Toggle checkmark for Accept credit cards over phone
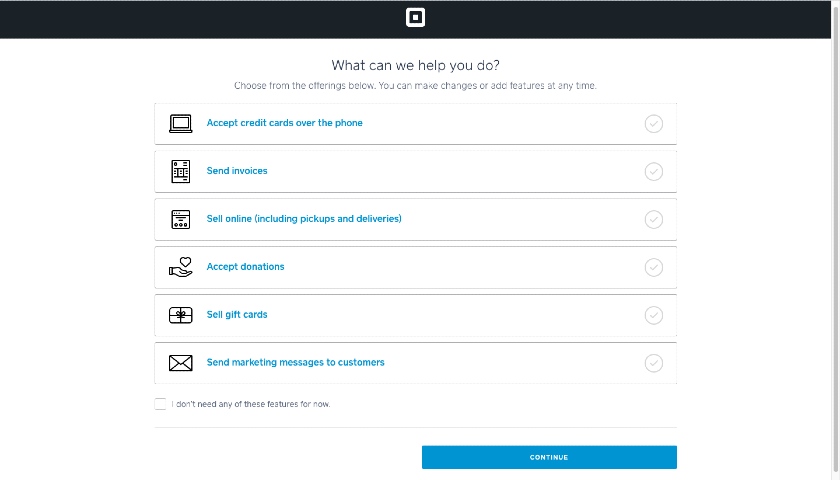The image size is (840, 480). click(654, 124)
